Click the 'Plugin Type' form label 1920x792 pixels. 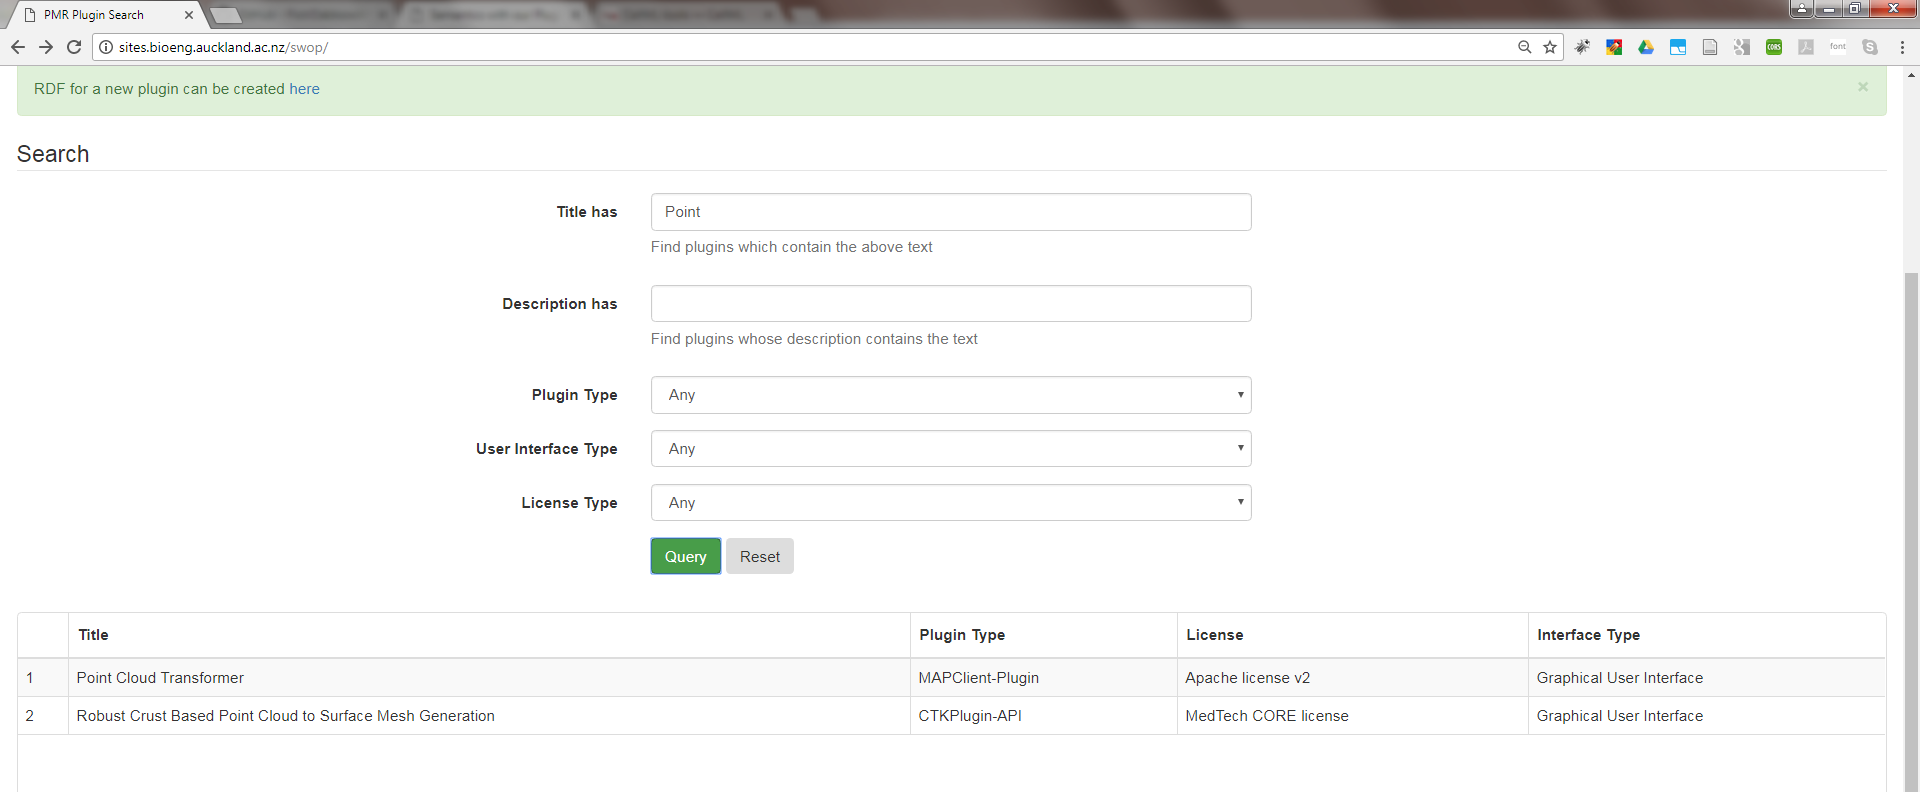pos(574,395)
